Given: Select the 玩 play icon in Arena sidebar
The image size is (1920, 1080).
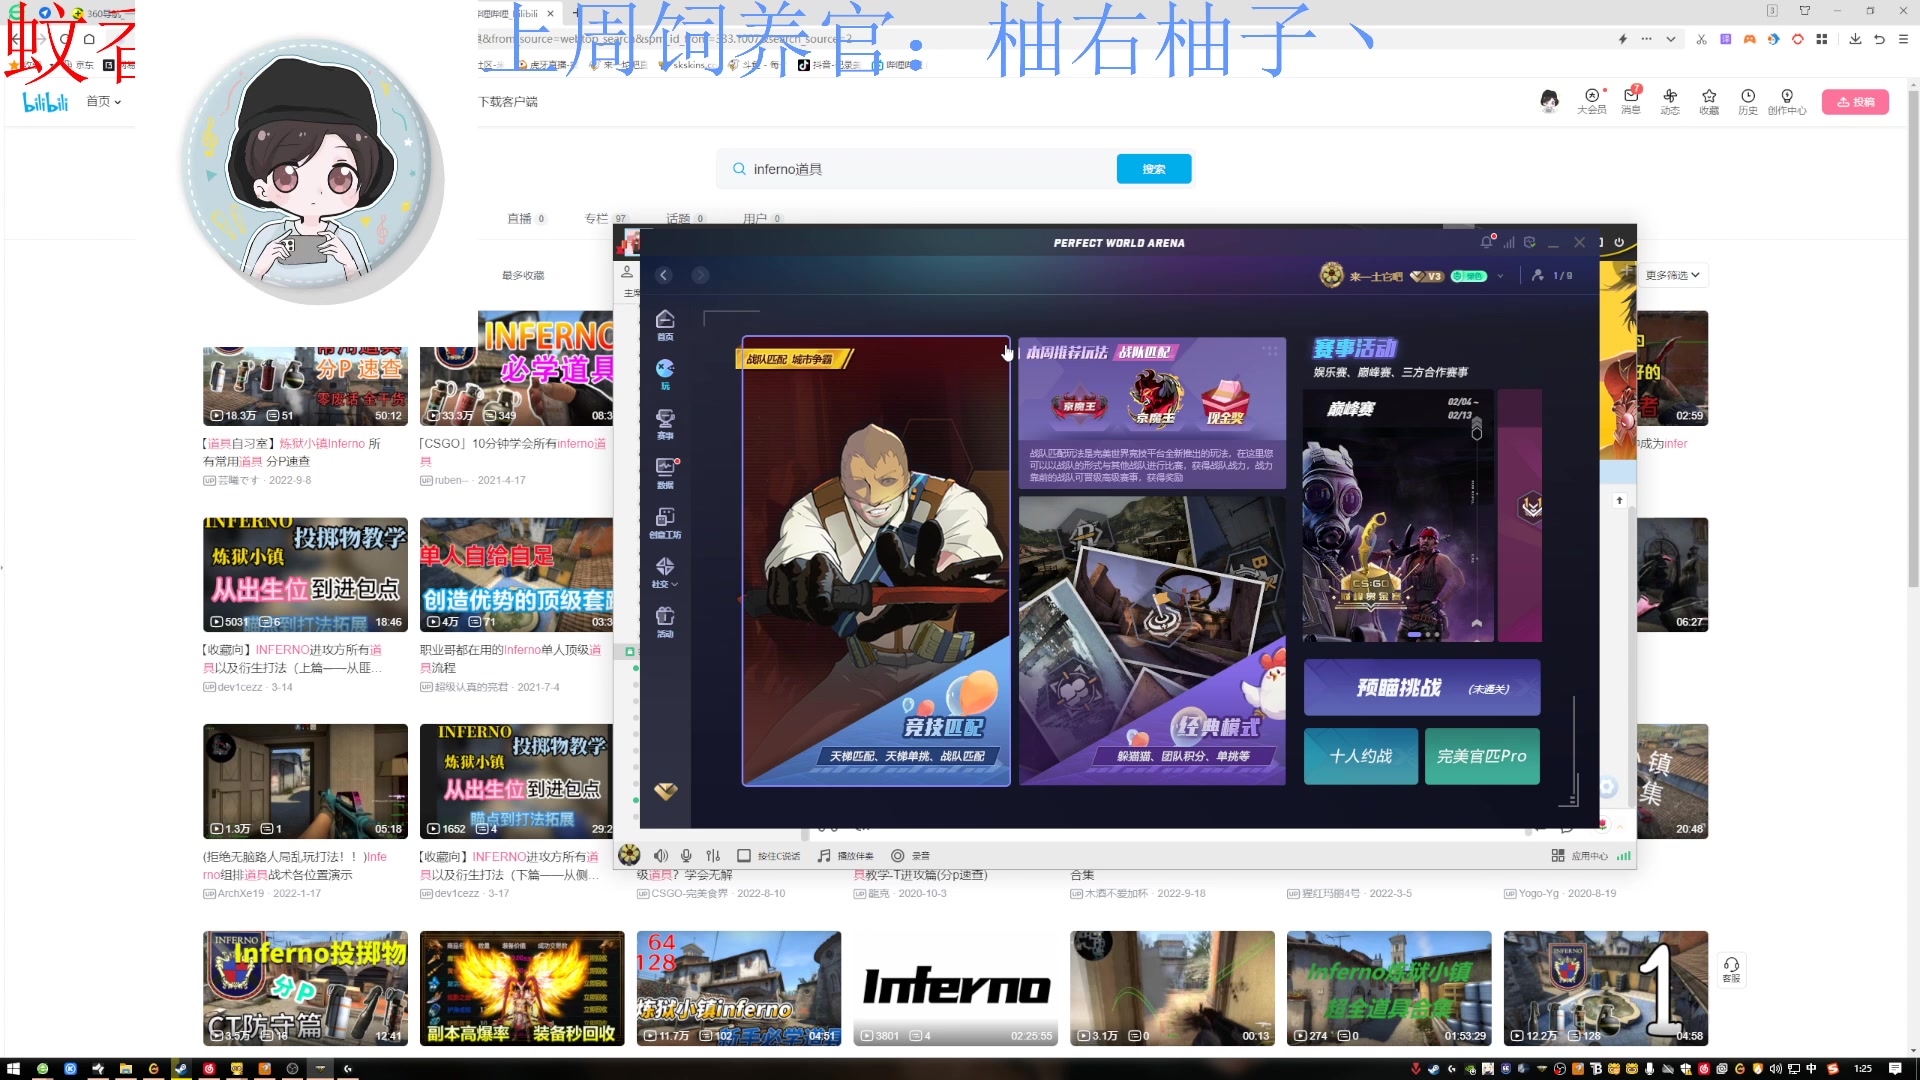Looking at the screenshot, I should (x=665, y=374).
